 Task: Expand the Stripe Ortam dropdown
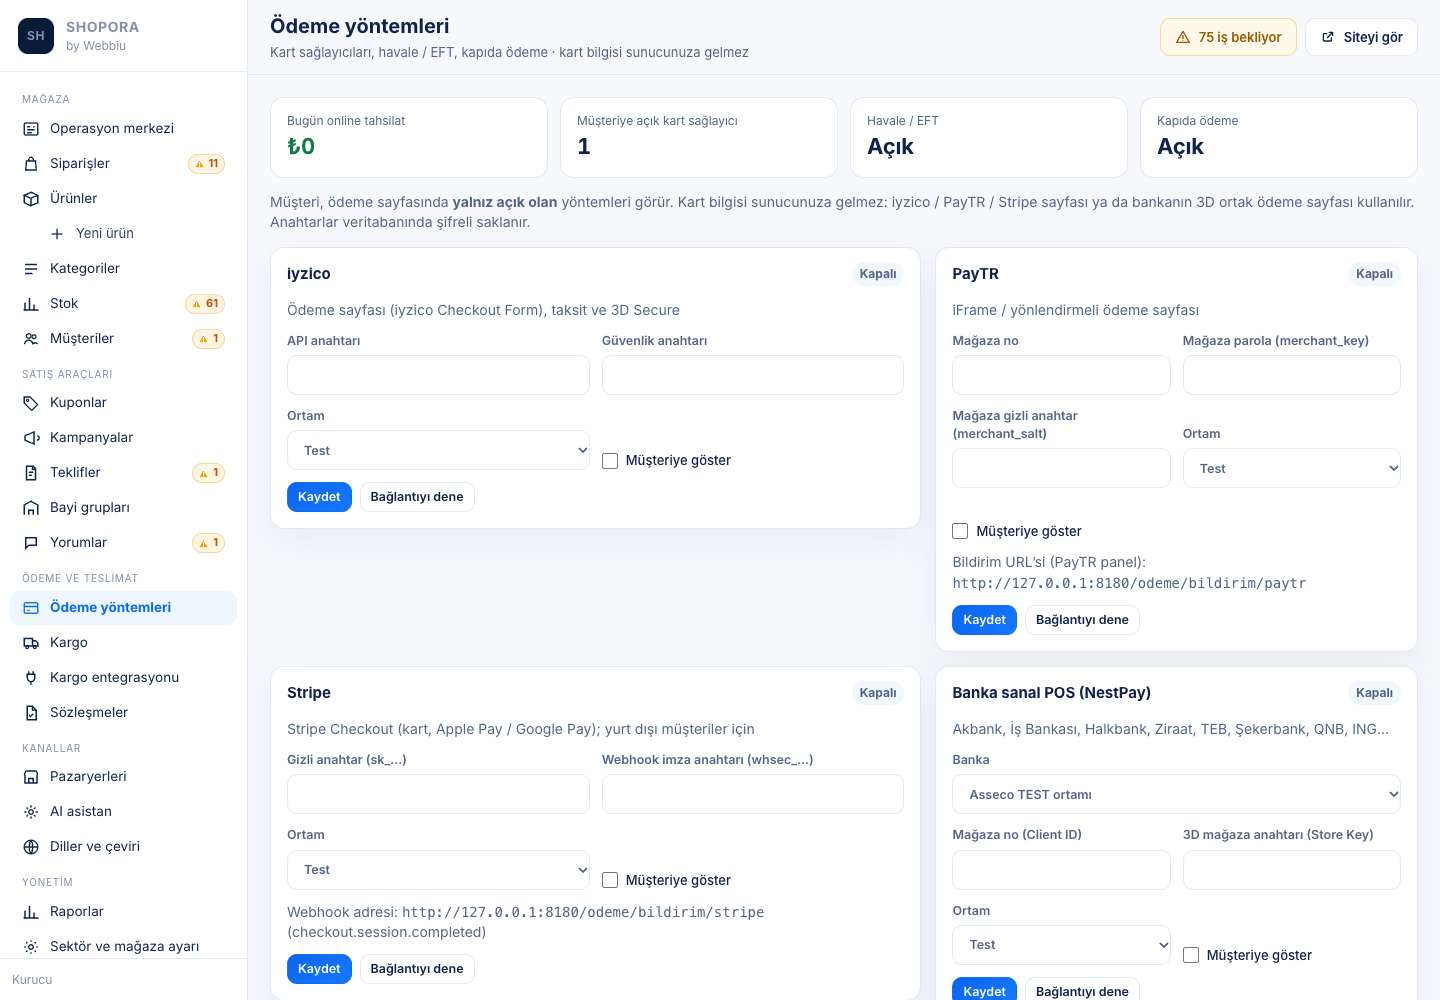[x=438, y=869]
